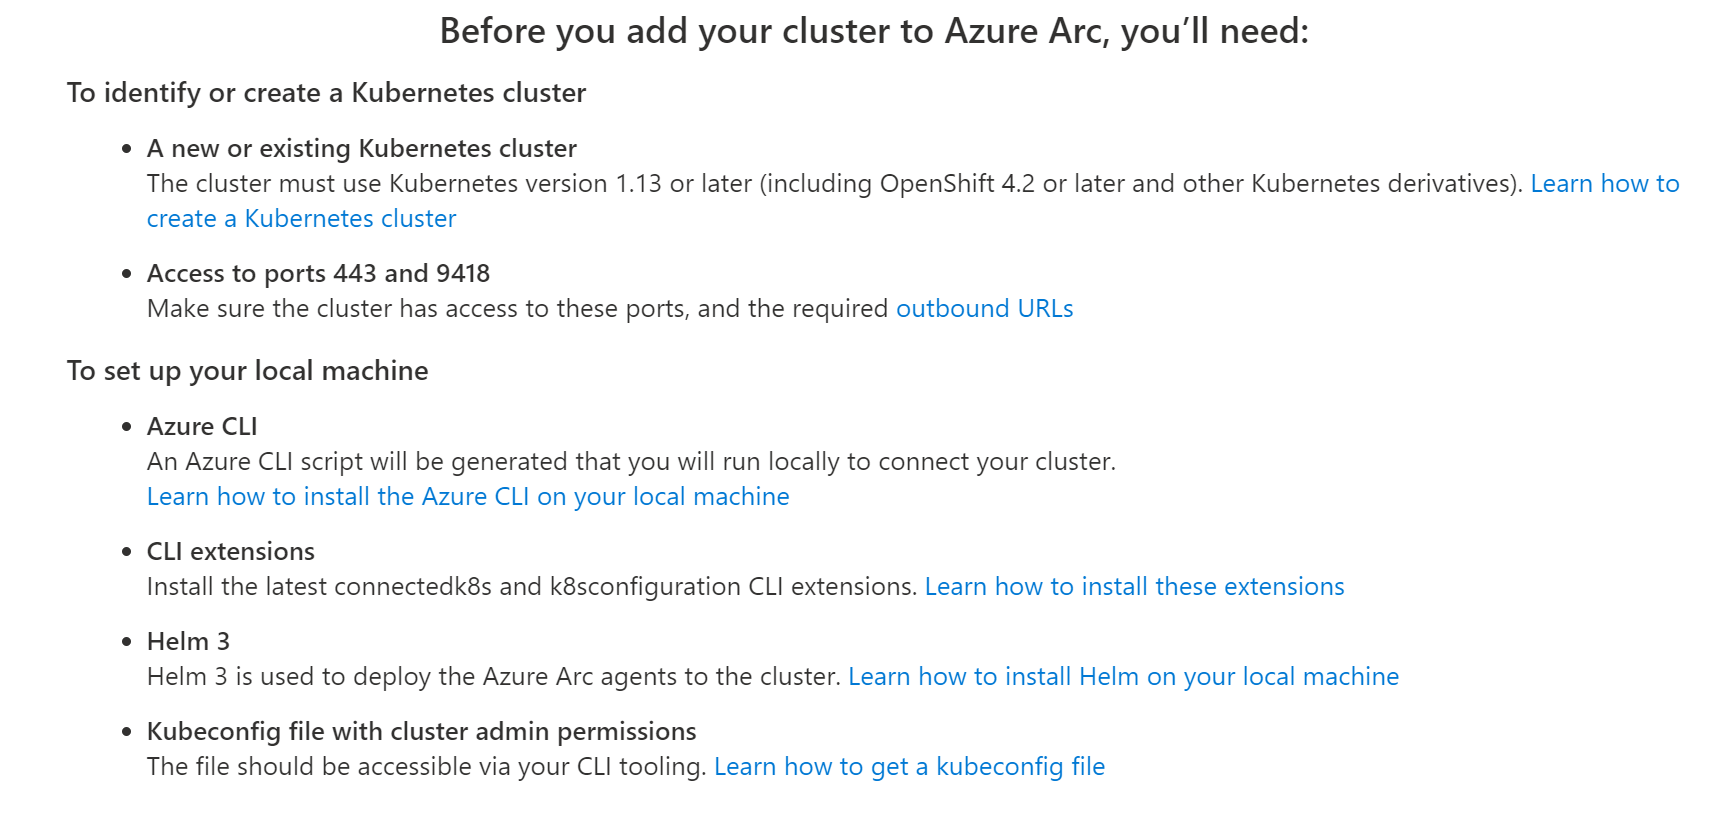Click the 'Helm 3' bullet title
The height and width of the screenshot is (823, 1726).
pos(188,641)
